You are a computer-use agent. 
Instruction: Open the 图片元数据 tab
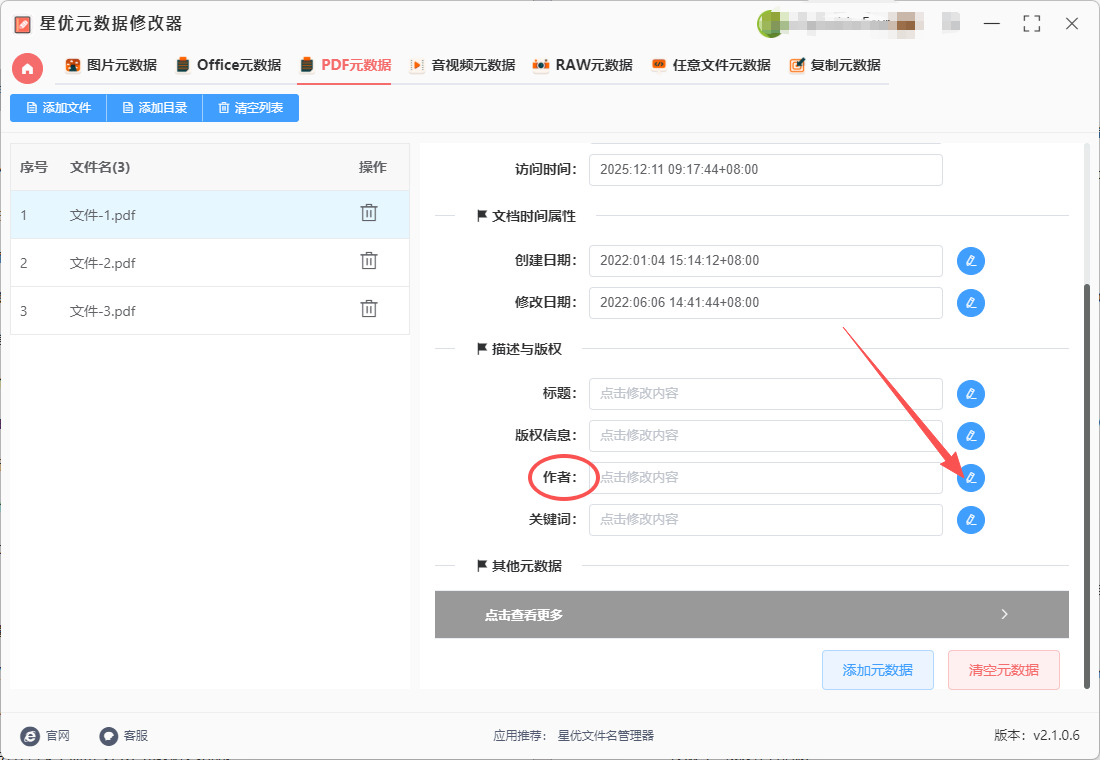tap(111, 65)
